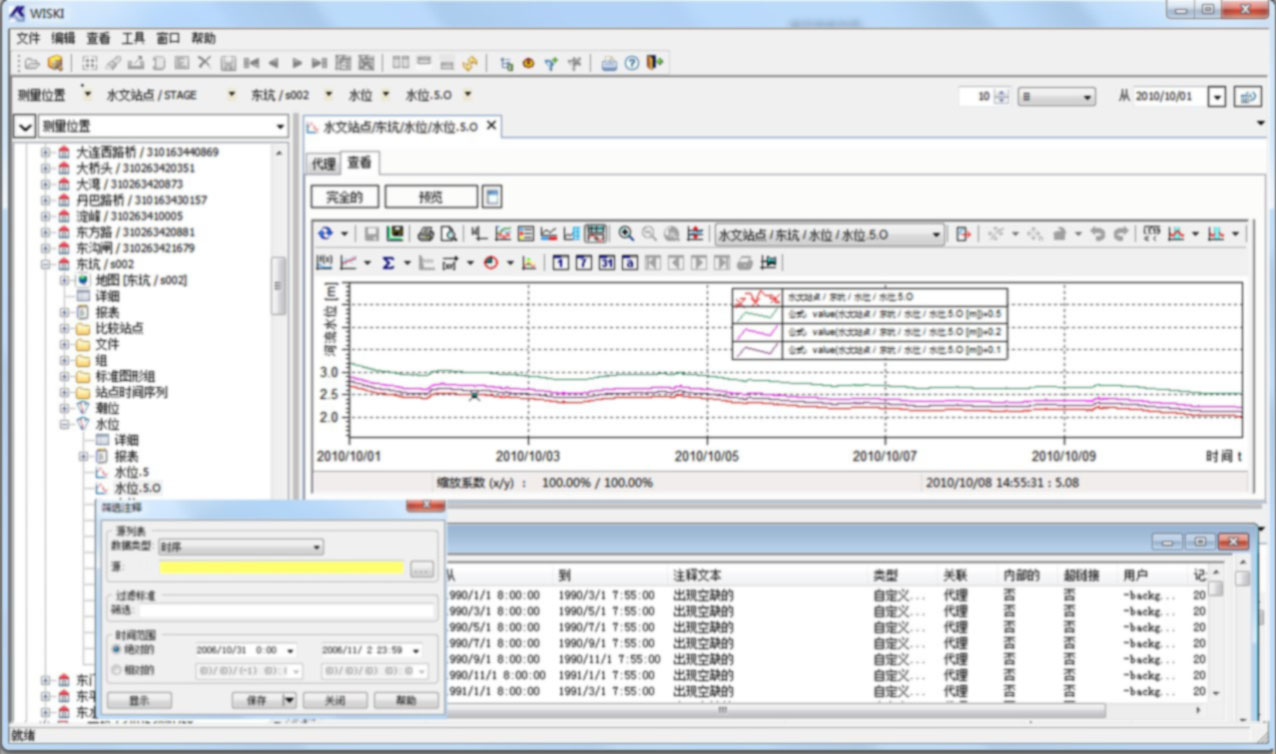Viewport: 1276px width, 754px height.
Task: Open the 测量位置 combo box in left panel
Action: 281,126
